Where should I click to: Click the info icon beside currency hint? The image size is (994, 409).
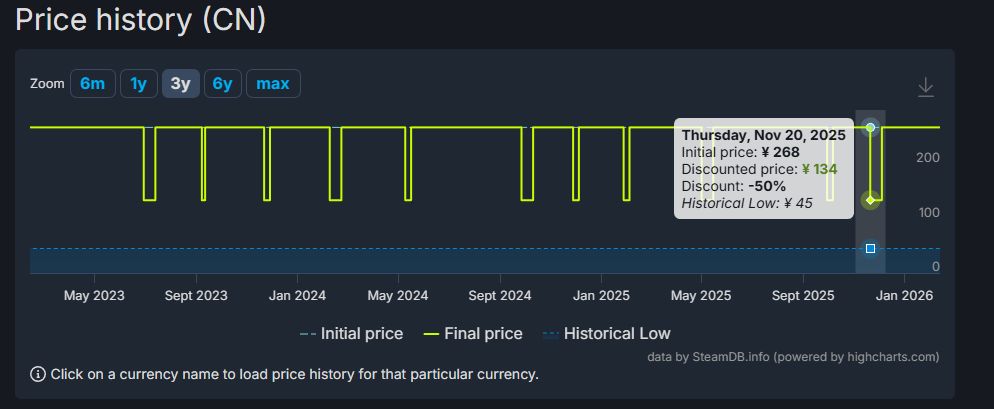38,374
